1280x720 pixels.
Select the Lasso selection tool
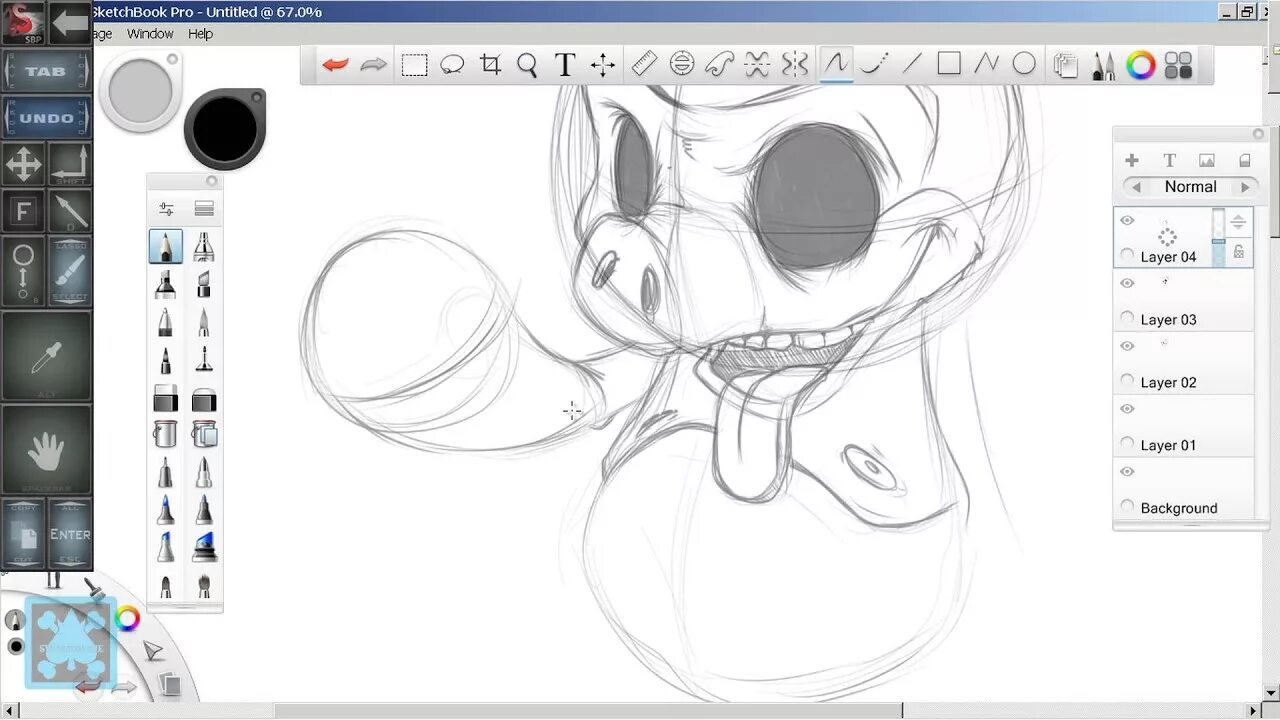(452, 65)
